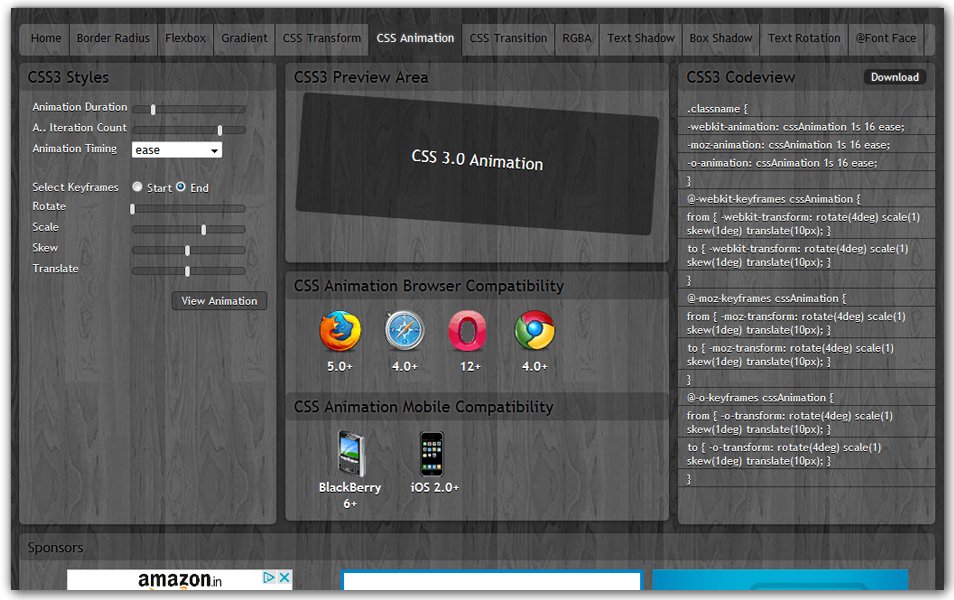The height and width of the screenshot is (600, 954).
Task: Click the Amazon.in sponsor logo
Action: pos(176,580)
